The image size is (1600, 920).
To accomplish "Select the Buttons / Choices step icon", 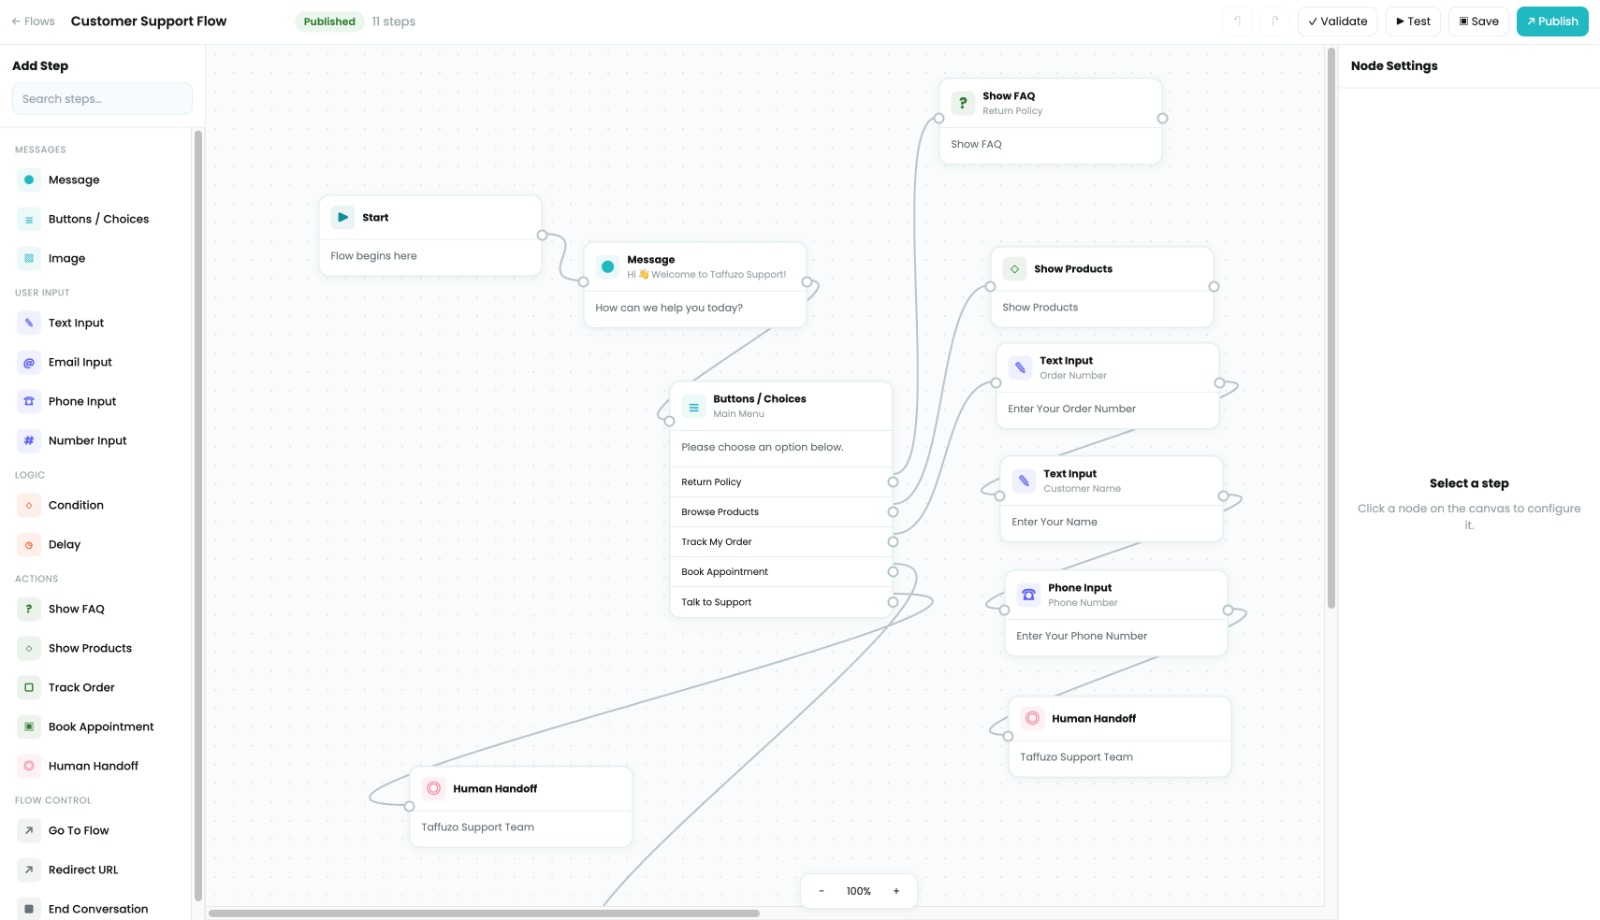I will click(x=29, y=219).
